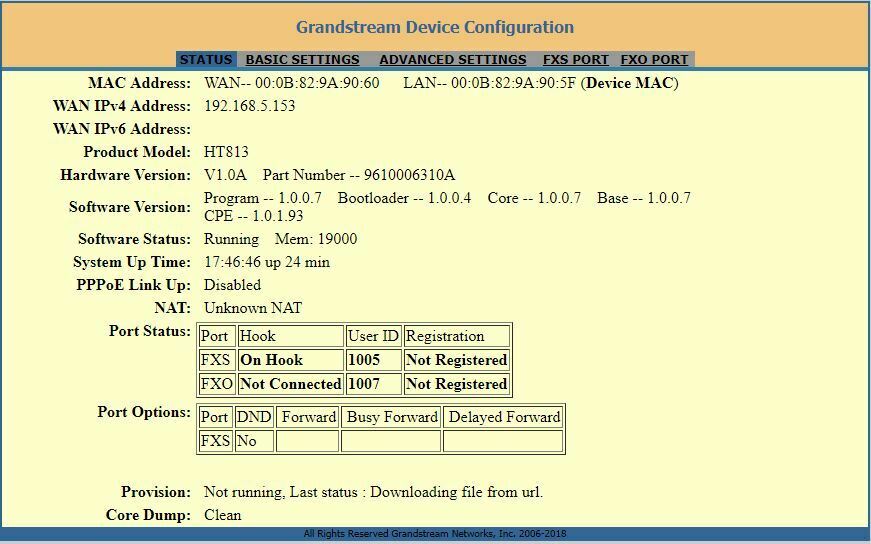Click the Software Status Running value

[x=231, y=239]
